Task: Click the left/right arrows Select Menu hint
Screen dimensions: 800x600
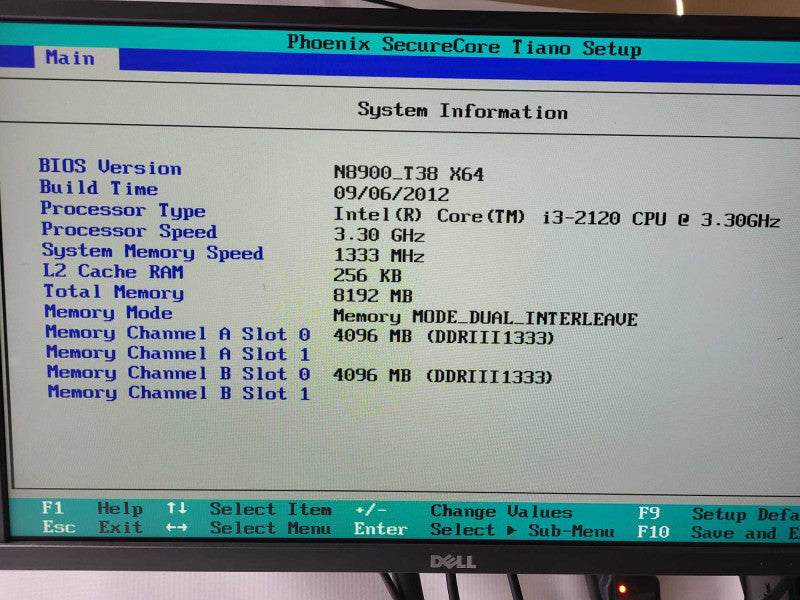Action: 248,528
